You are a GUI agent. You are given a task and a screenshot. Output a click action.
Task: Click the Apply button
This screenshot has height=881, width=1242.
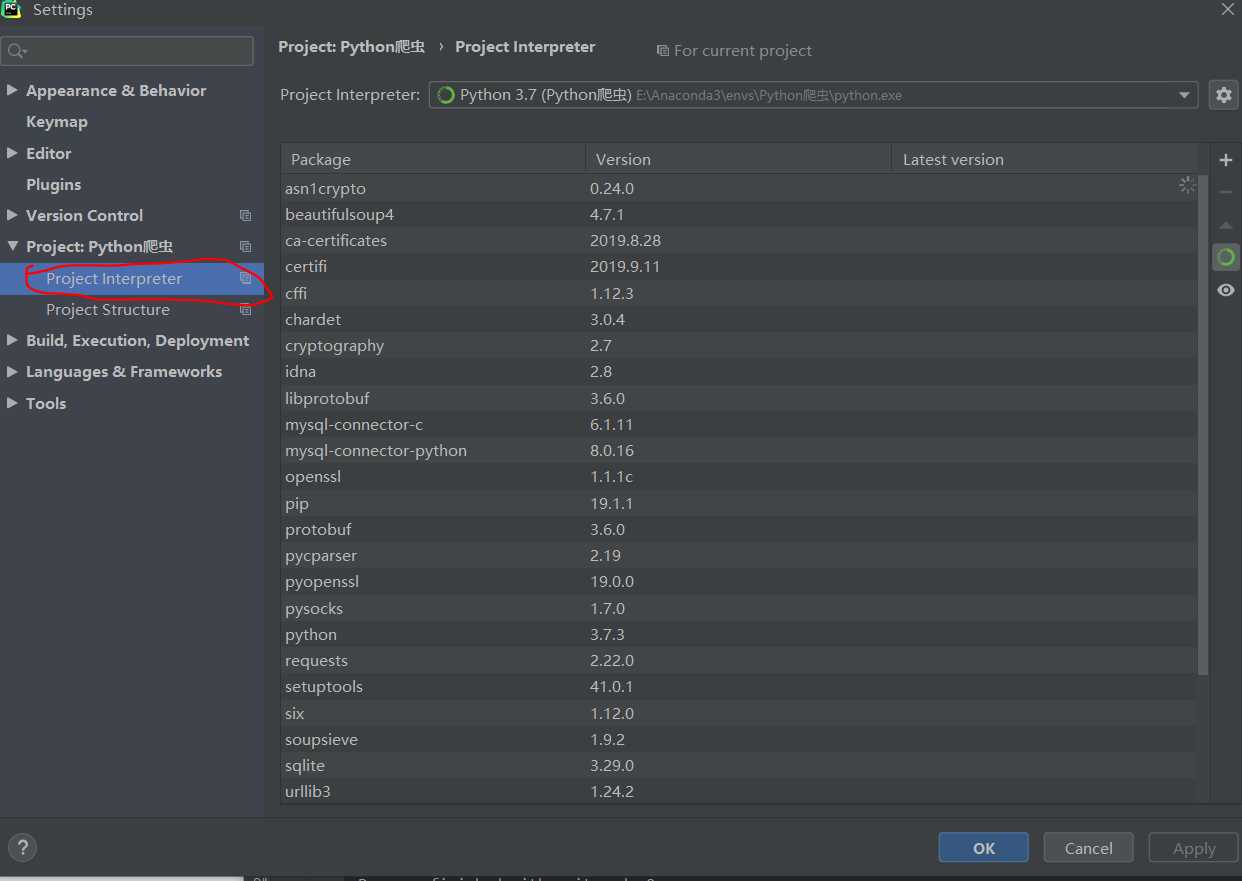pyautogui.click(x=1194, y=848)
